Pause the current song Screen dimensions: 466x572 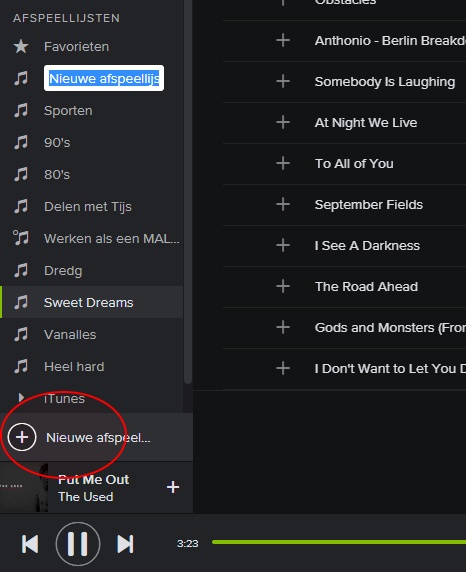78,544
